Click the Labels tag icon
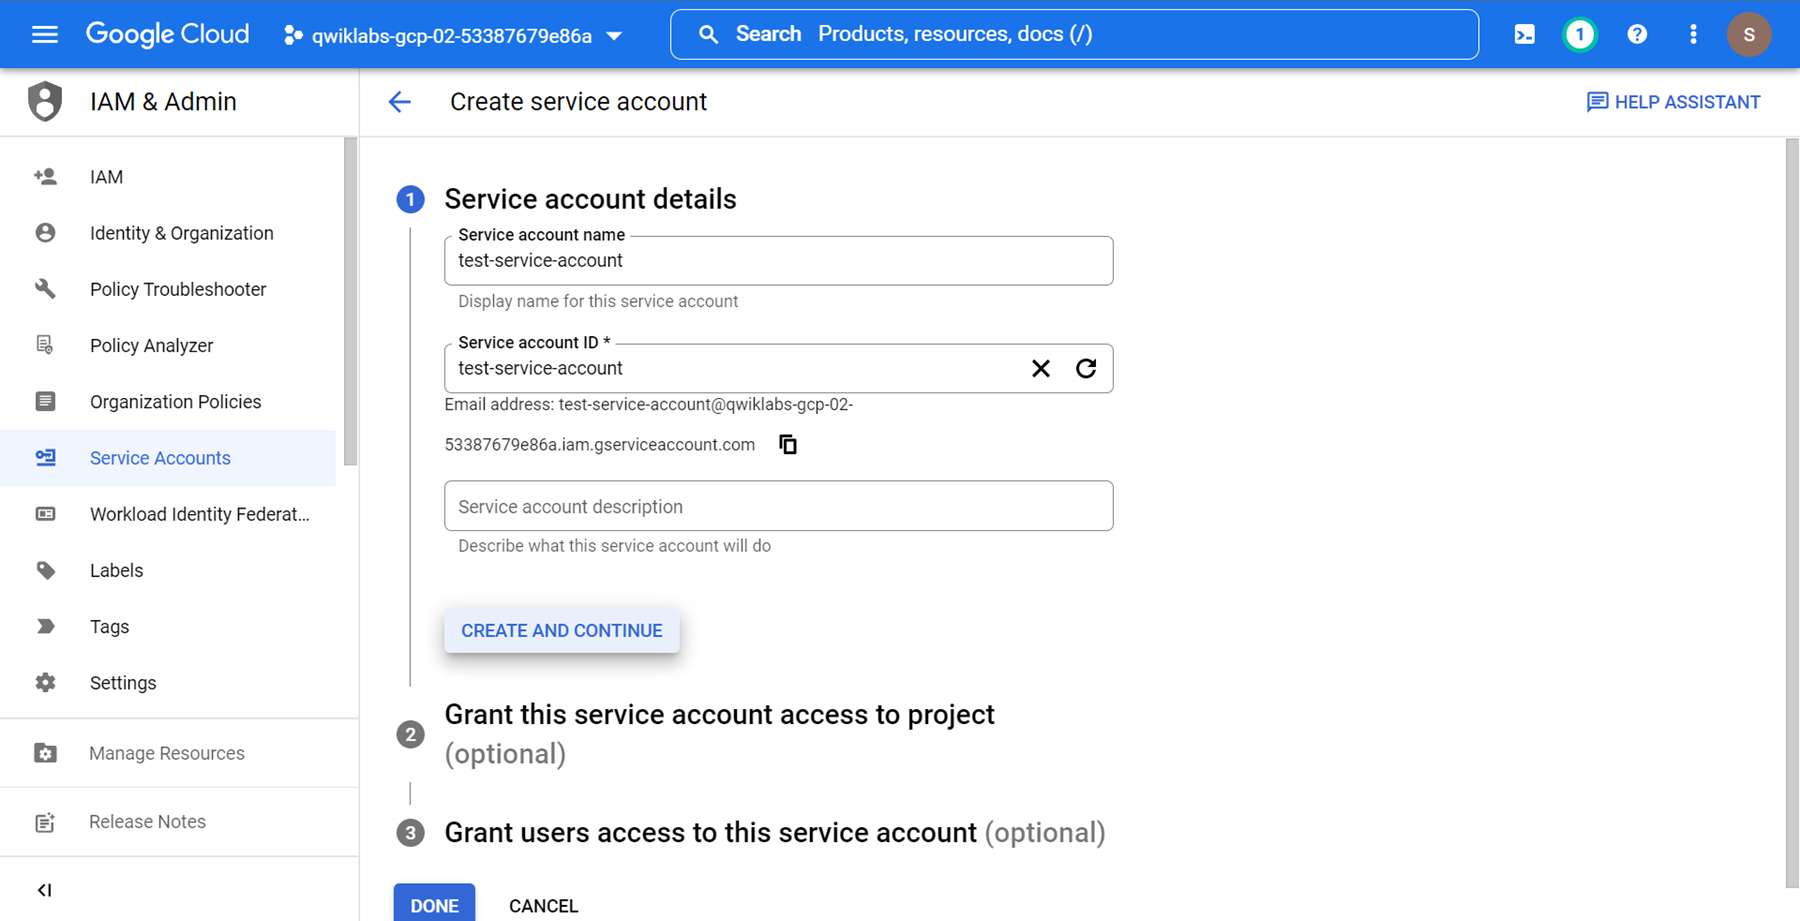 point(45,570)
